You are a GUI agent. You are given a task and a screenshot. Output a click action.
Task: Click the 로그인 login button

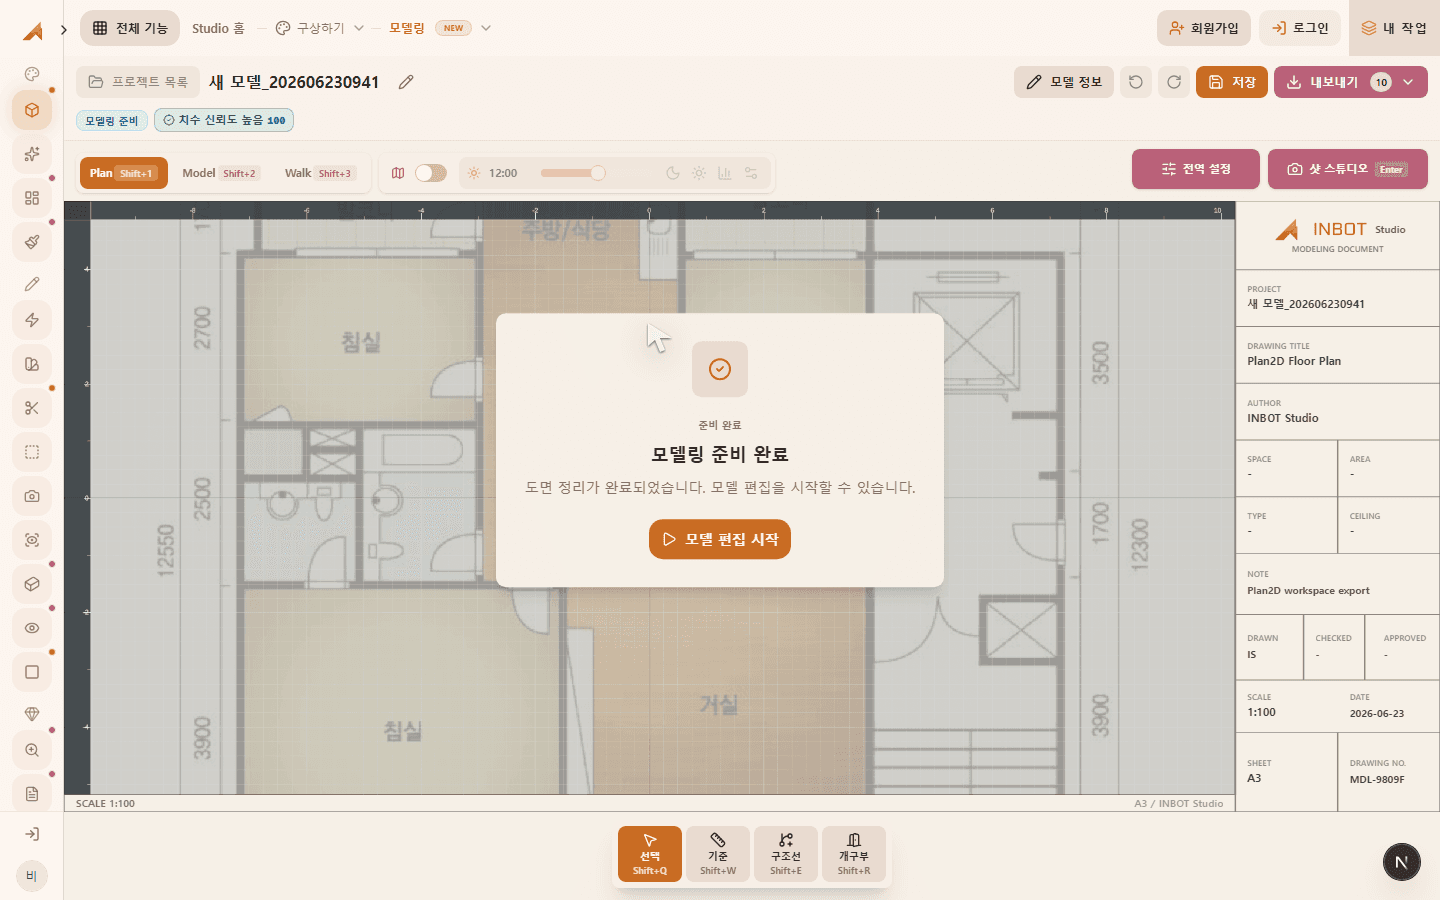click(x=1300, y=28)
